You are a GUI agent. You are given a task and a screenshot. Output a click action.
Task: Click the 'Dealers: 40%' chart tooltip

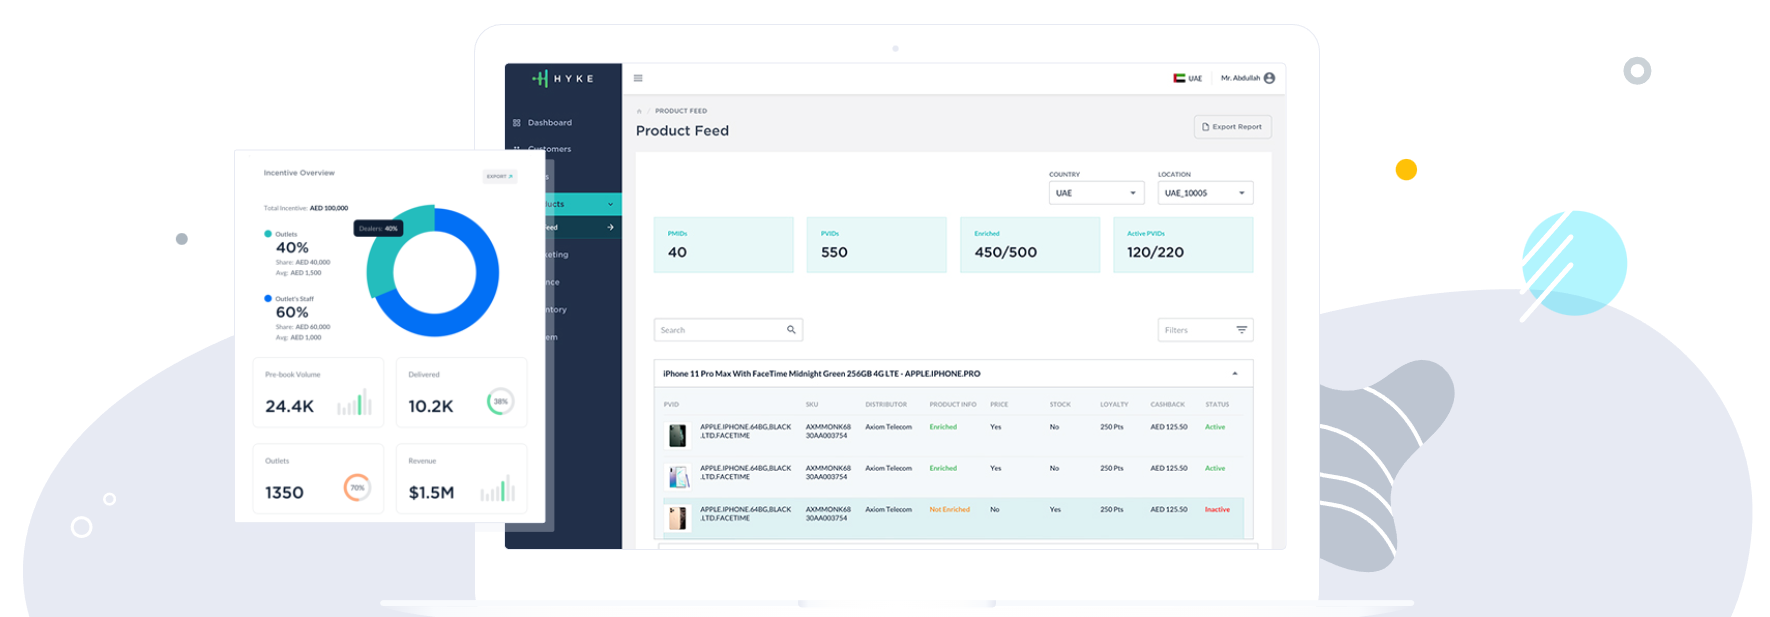pos(378,228)
